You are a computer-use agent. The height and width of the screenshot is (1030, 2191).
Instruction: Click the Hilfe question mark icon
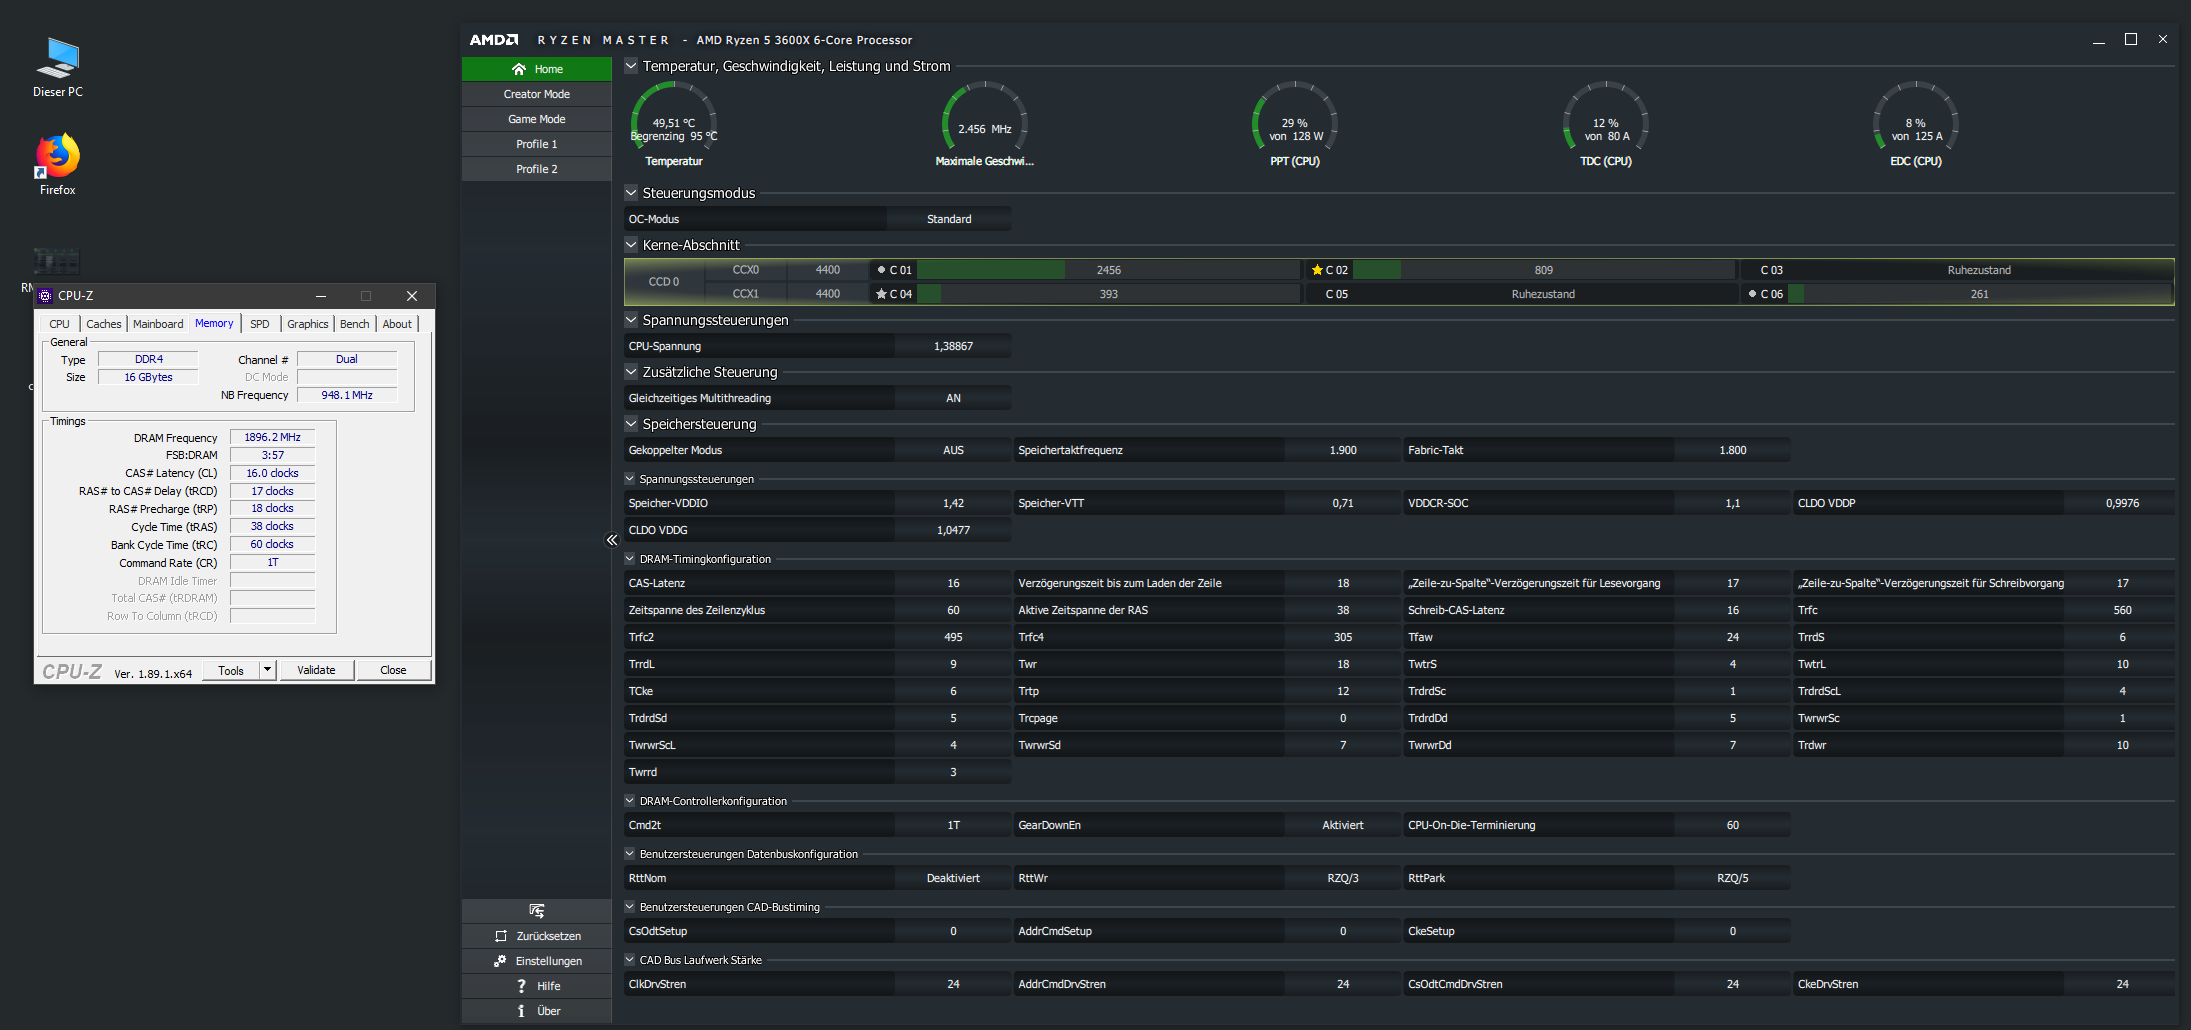(521, 986)
